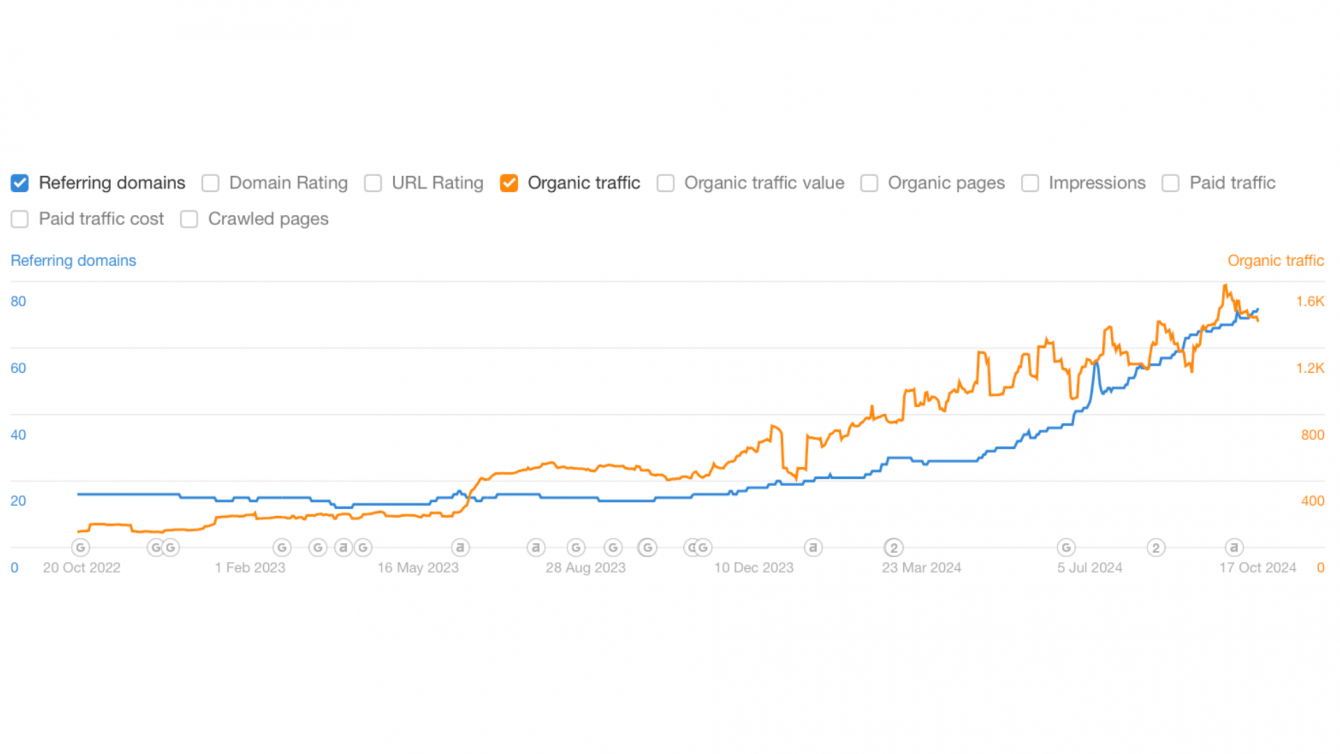Check the Paid traffic cost checkbox

pos(20,219)
